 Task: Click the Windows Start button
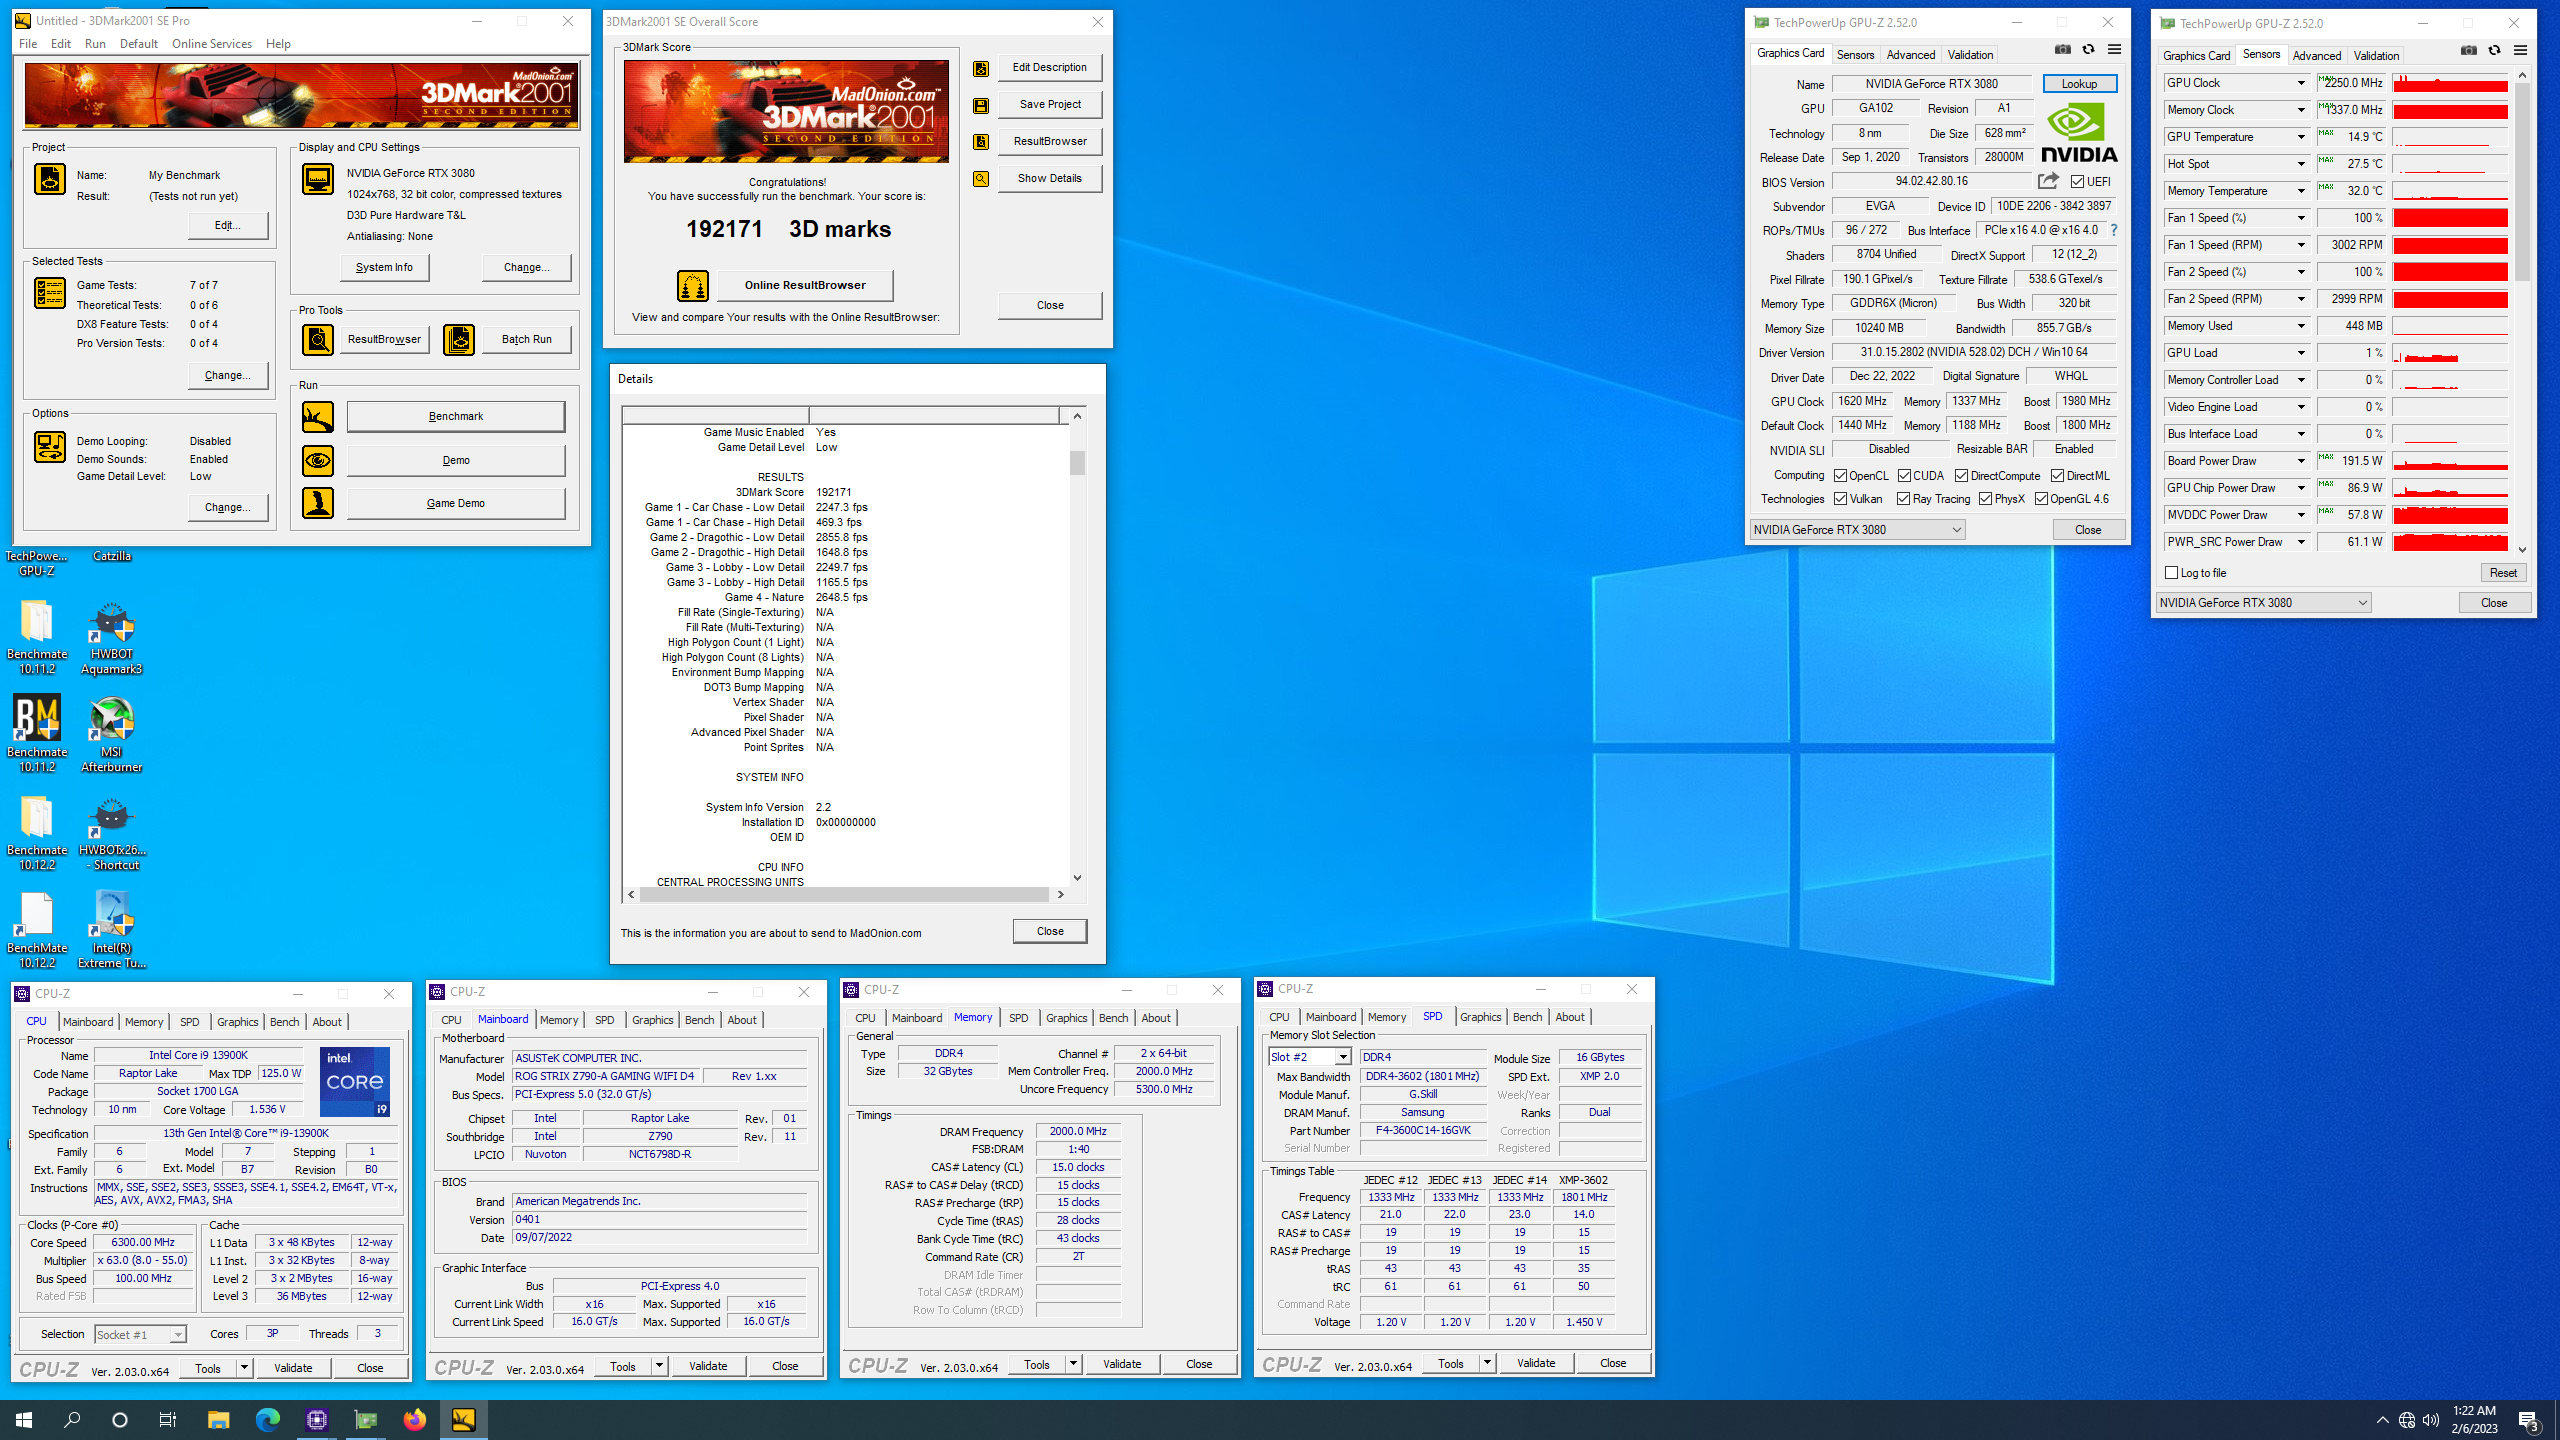pos(24,1419)
